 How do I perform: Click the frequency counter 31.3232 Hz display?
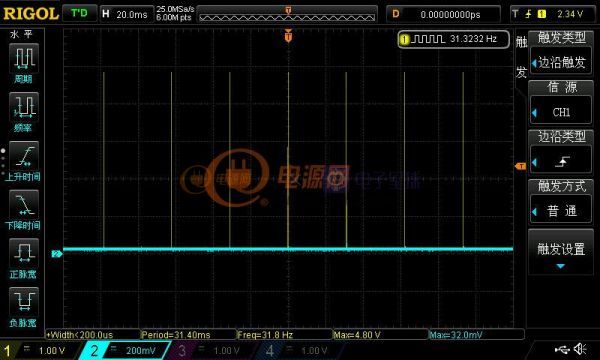coord(453,39)
